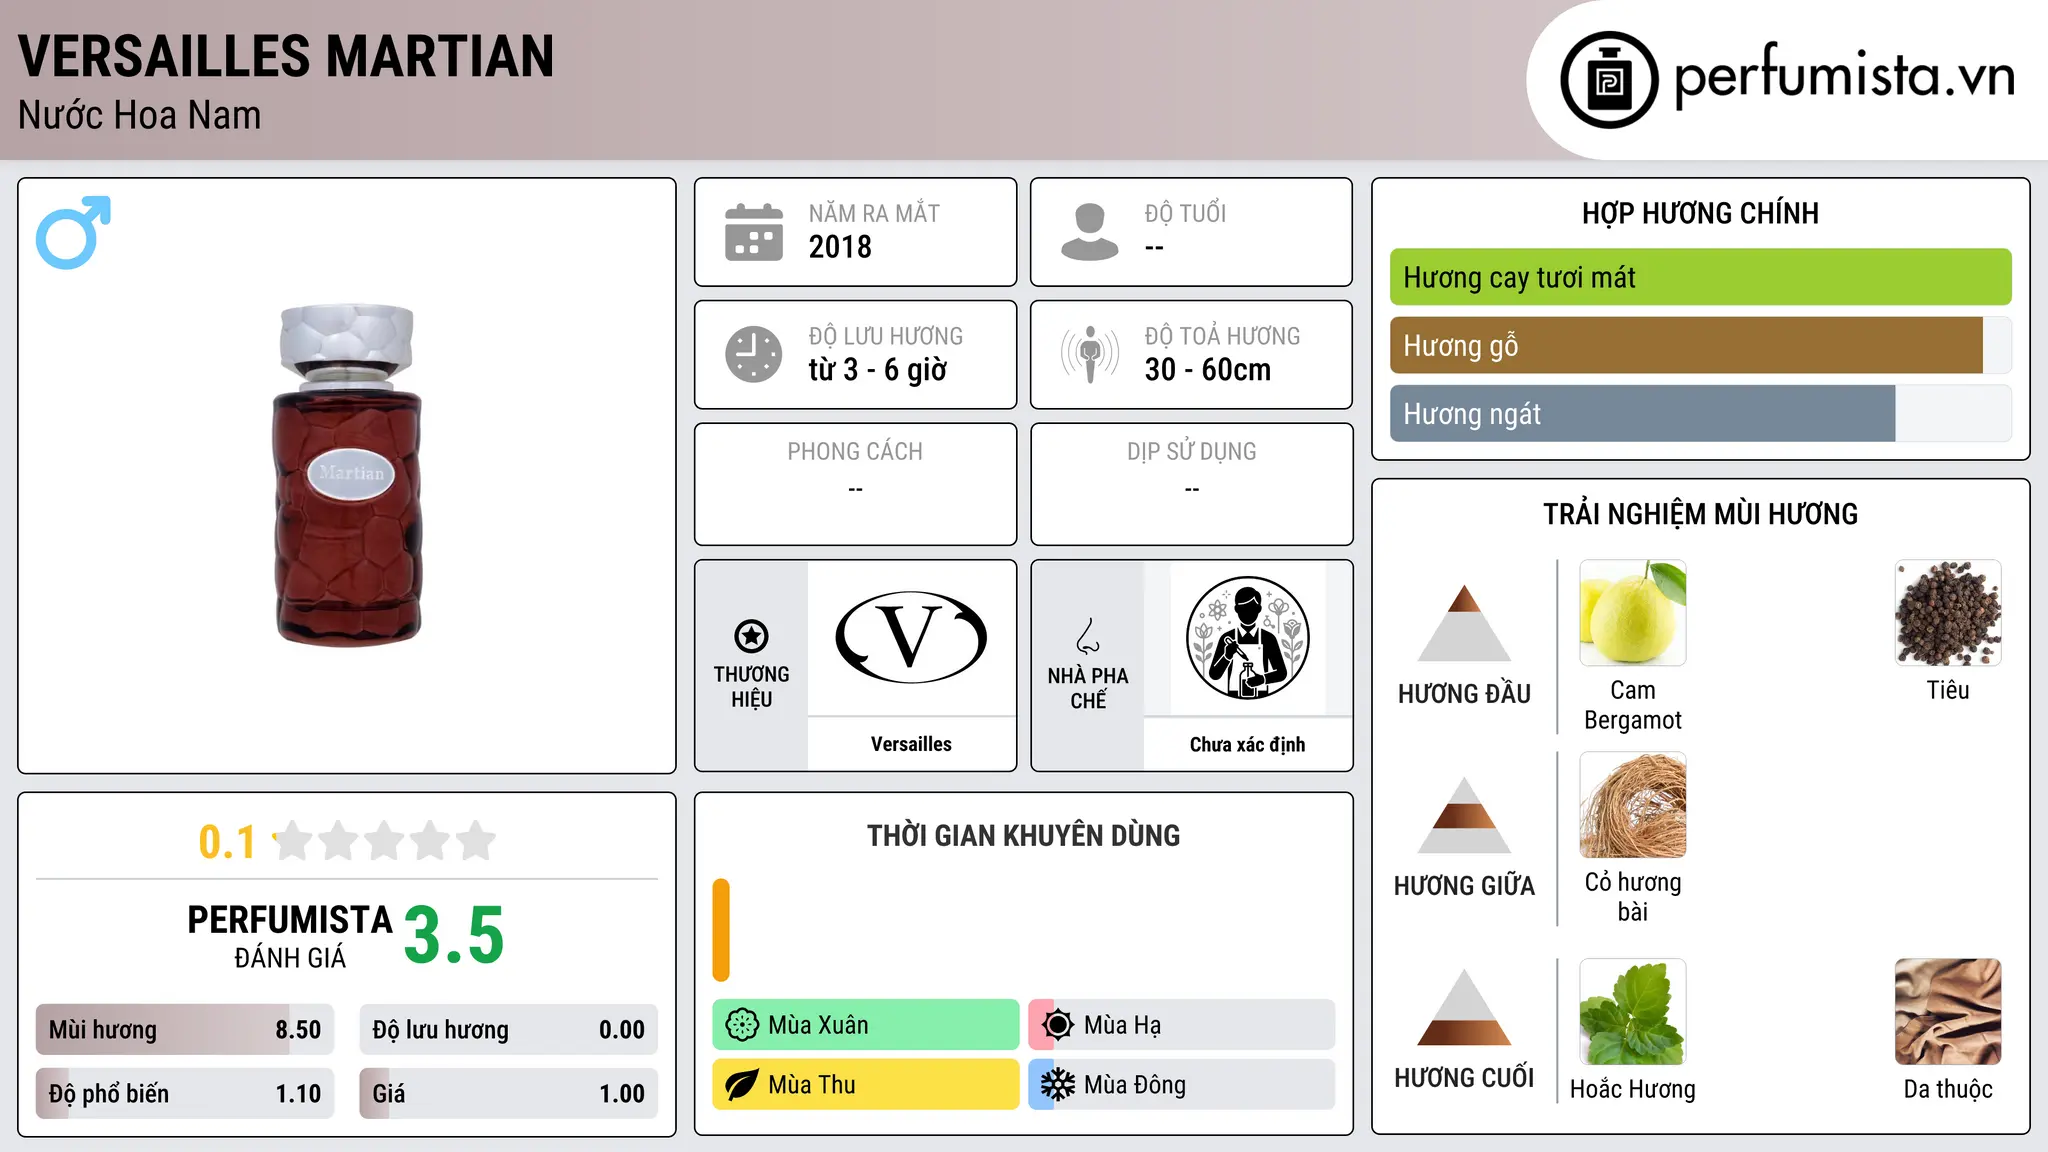The width and height of the screenshot is (2048, 1152).
Task: Click the base-note pyramid icon Hương Cuối
Action: 1464,1007
